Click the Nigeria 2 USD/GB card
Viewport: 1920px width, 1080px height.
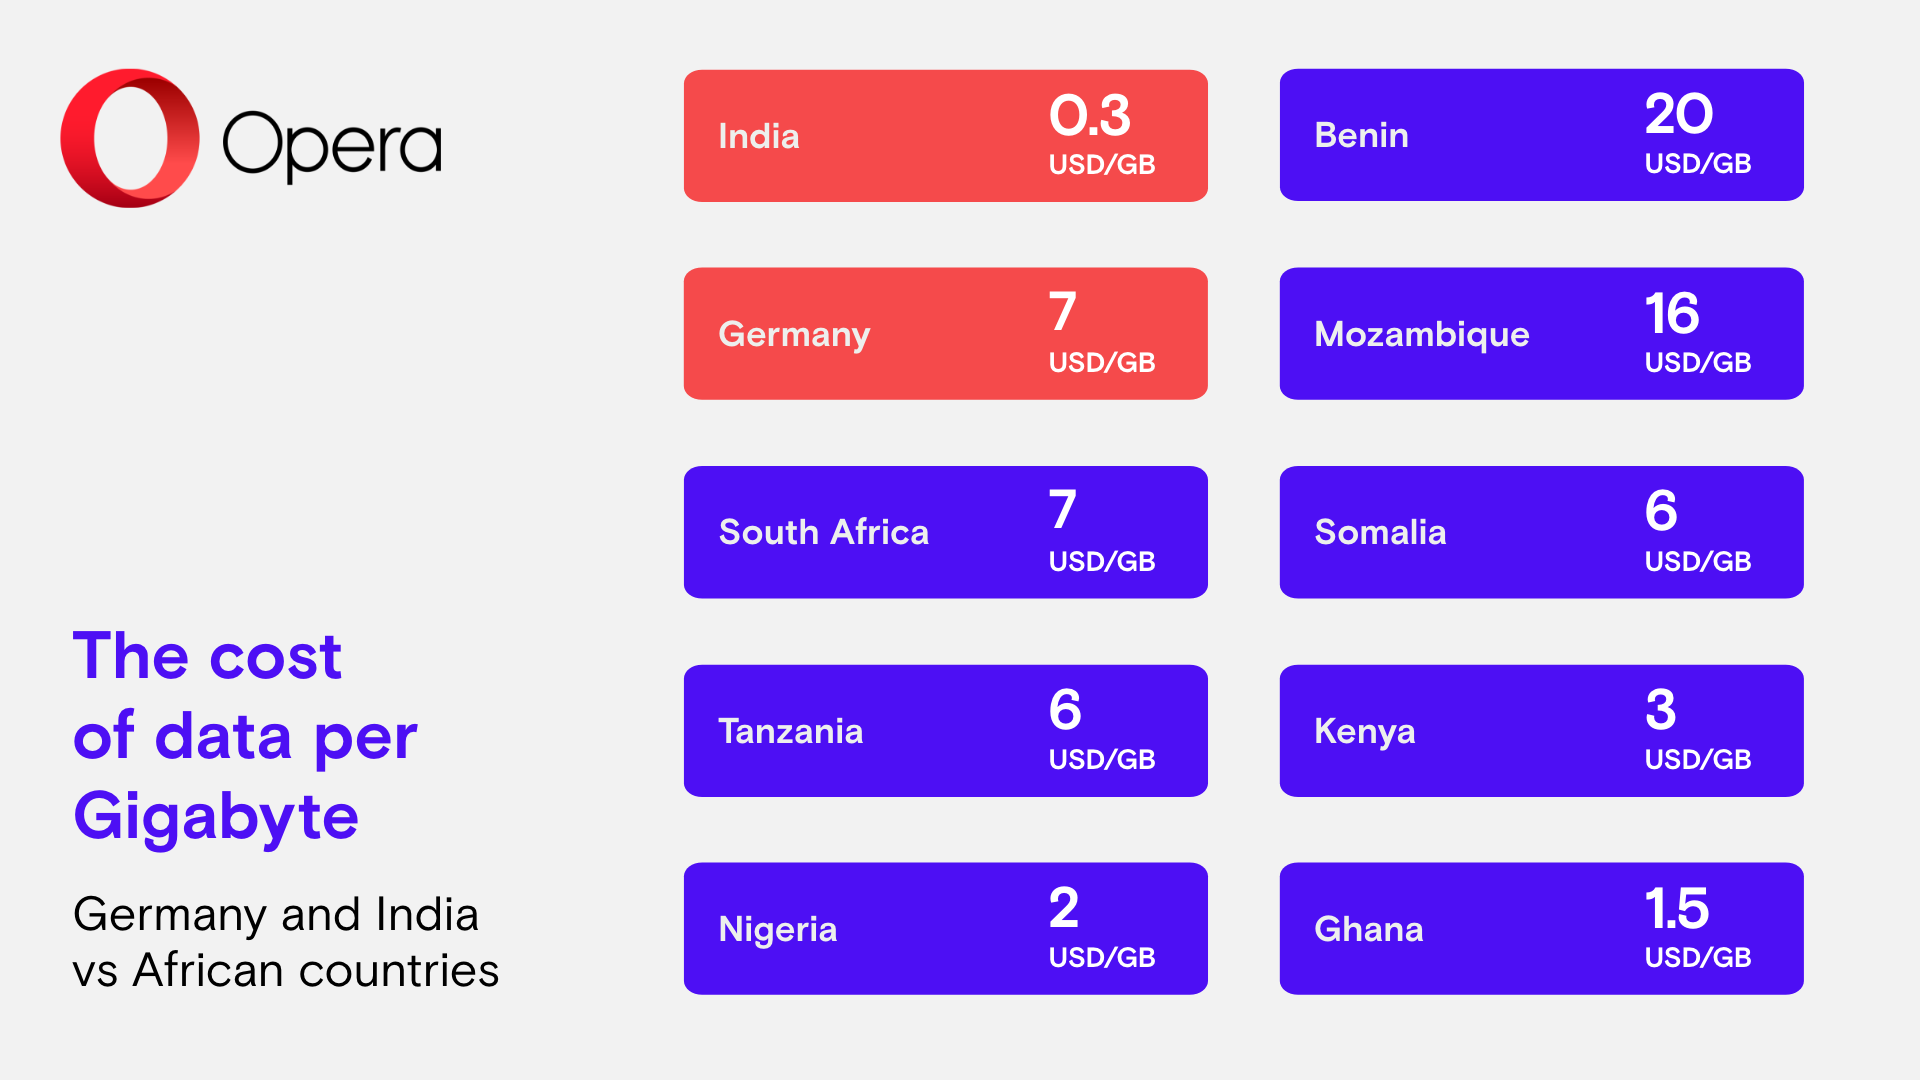click(945, 929)
